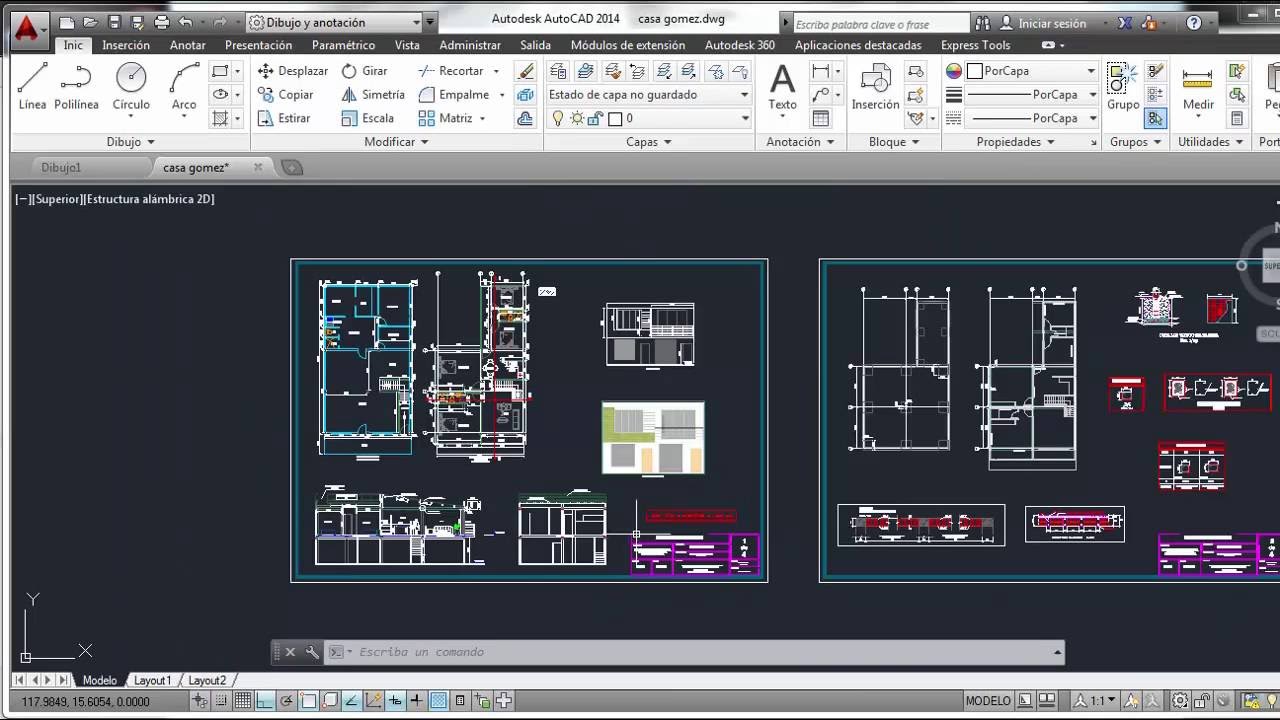
Task: Insert a table from Anotación panel
Action: click(x=820, y=118)
